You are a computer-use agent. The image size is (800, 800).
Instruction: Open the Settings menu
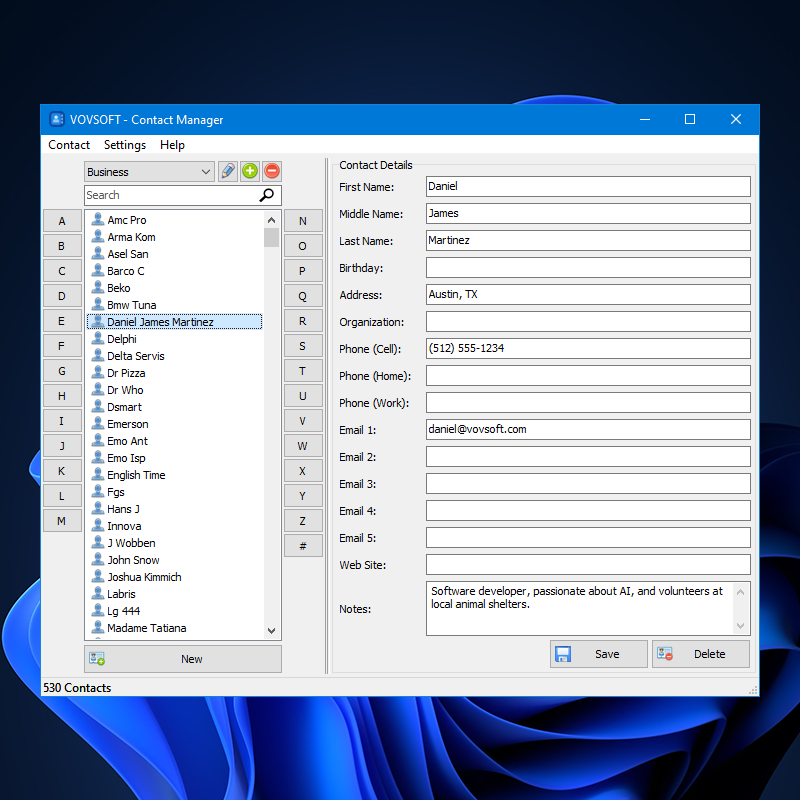pyautogui.click(x=124, y=145)
